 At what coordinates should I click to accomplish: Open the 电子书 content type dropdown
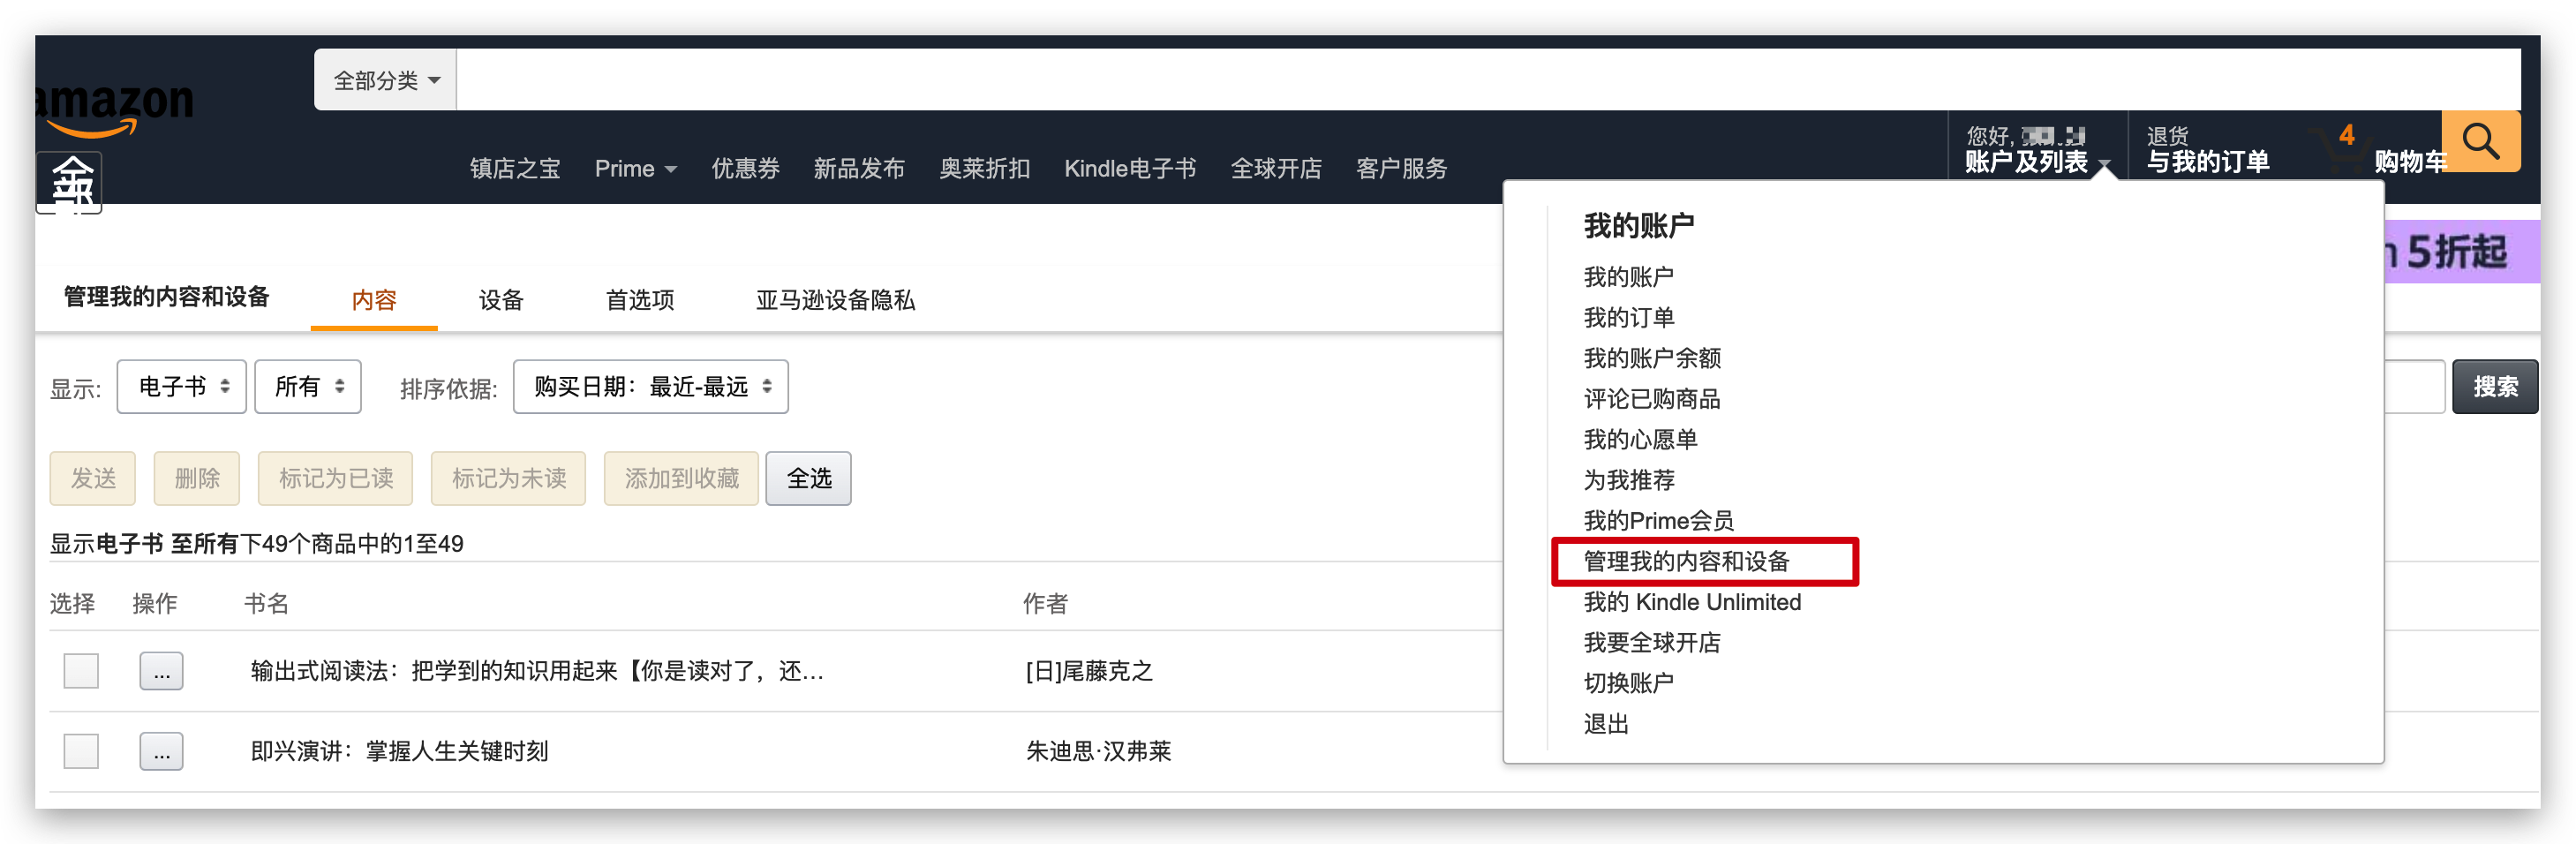point(182,386)
